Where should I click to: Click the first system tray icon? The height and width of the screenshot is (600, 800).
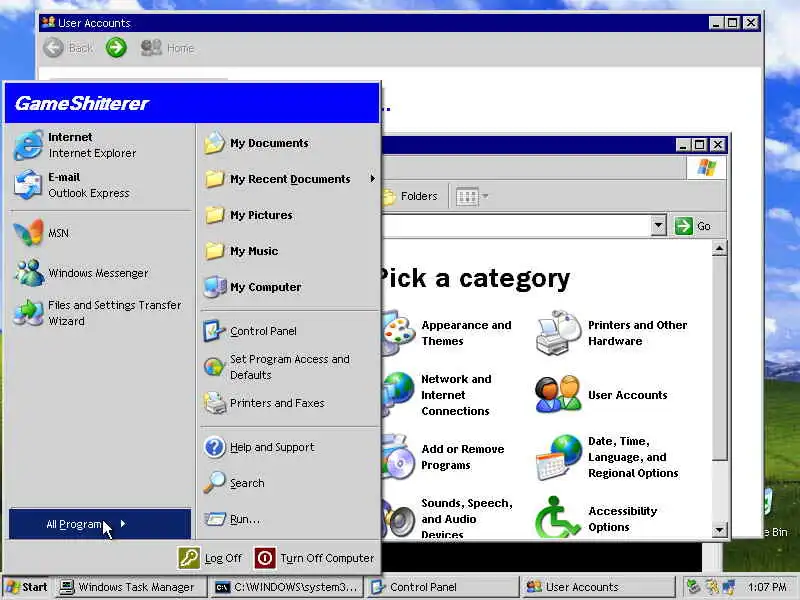click(x=693, y=587)
